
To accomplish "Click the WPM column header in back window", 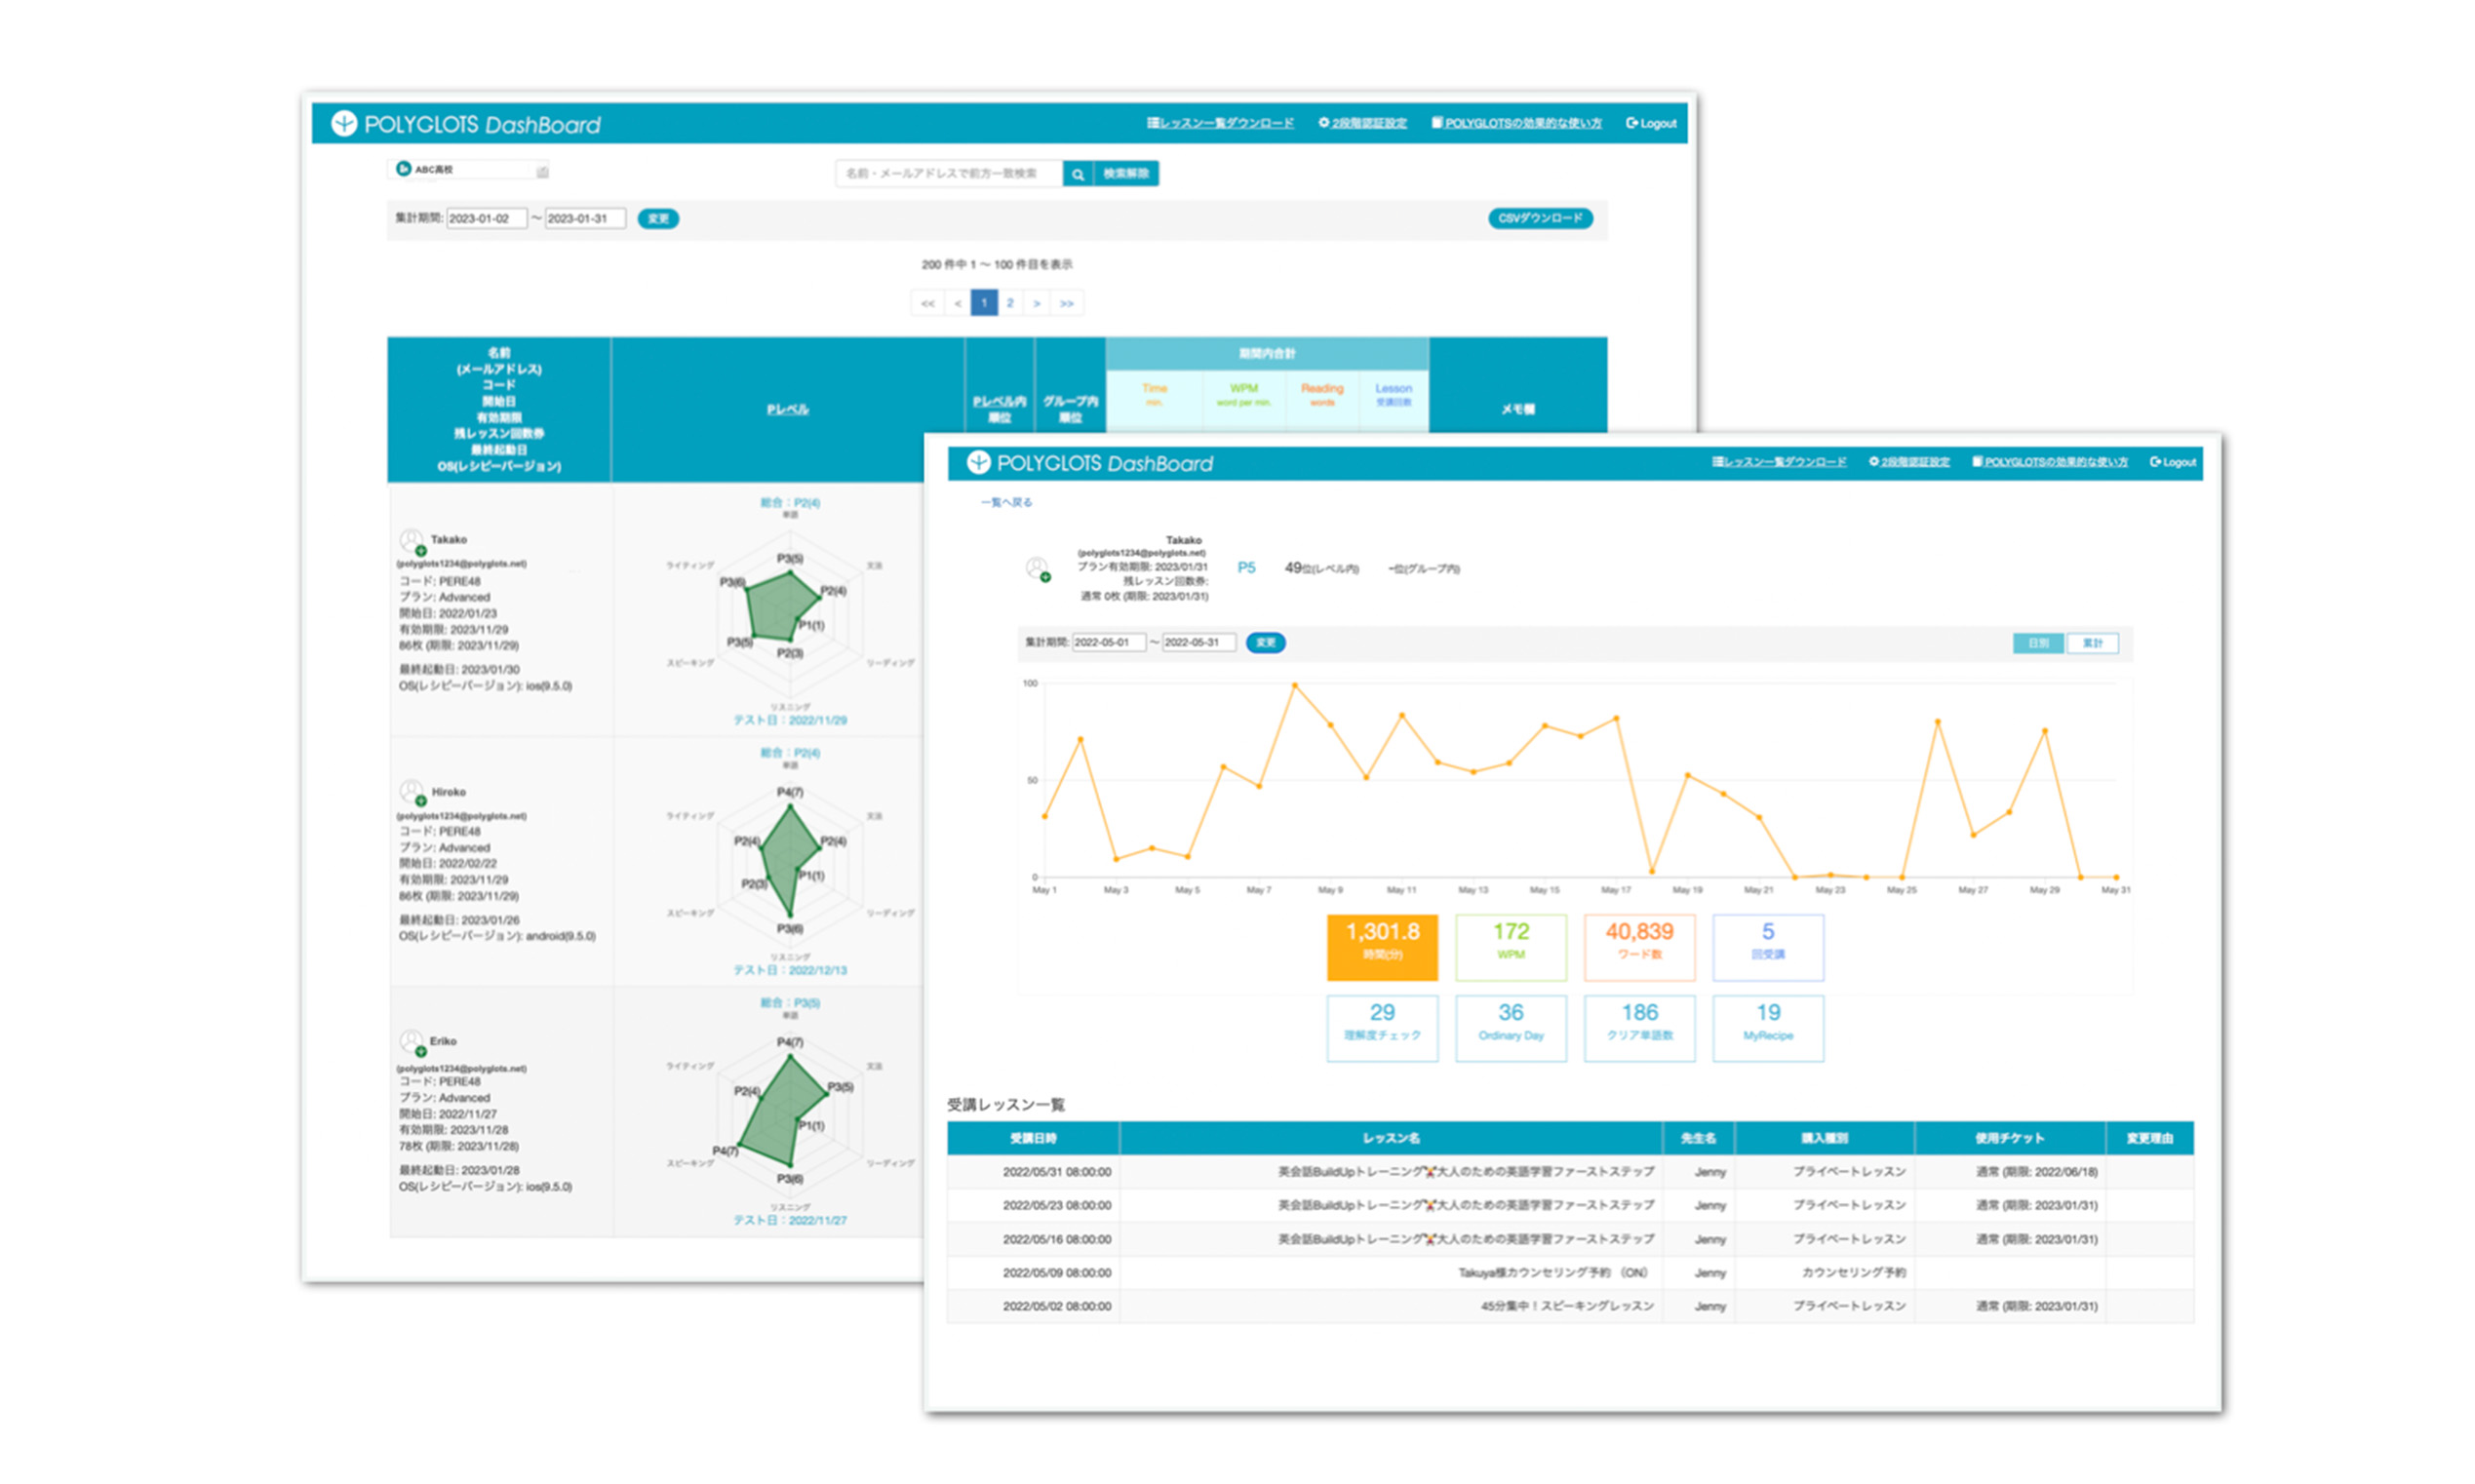I will (x=1243, y=394).
